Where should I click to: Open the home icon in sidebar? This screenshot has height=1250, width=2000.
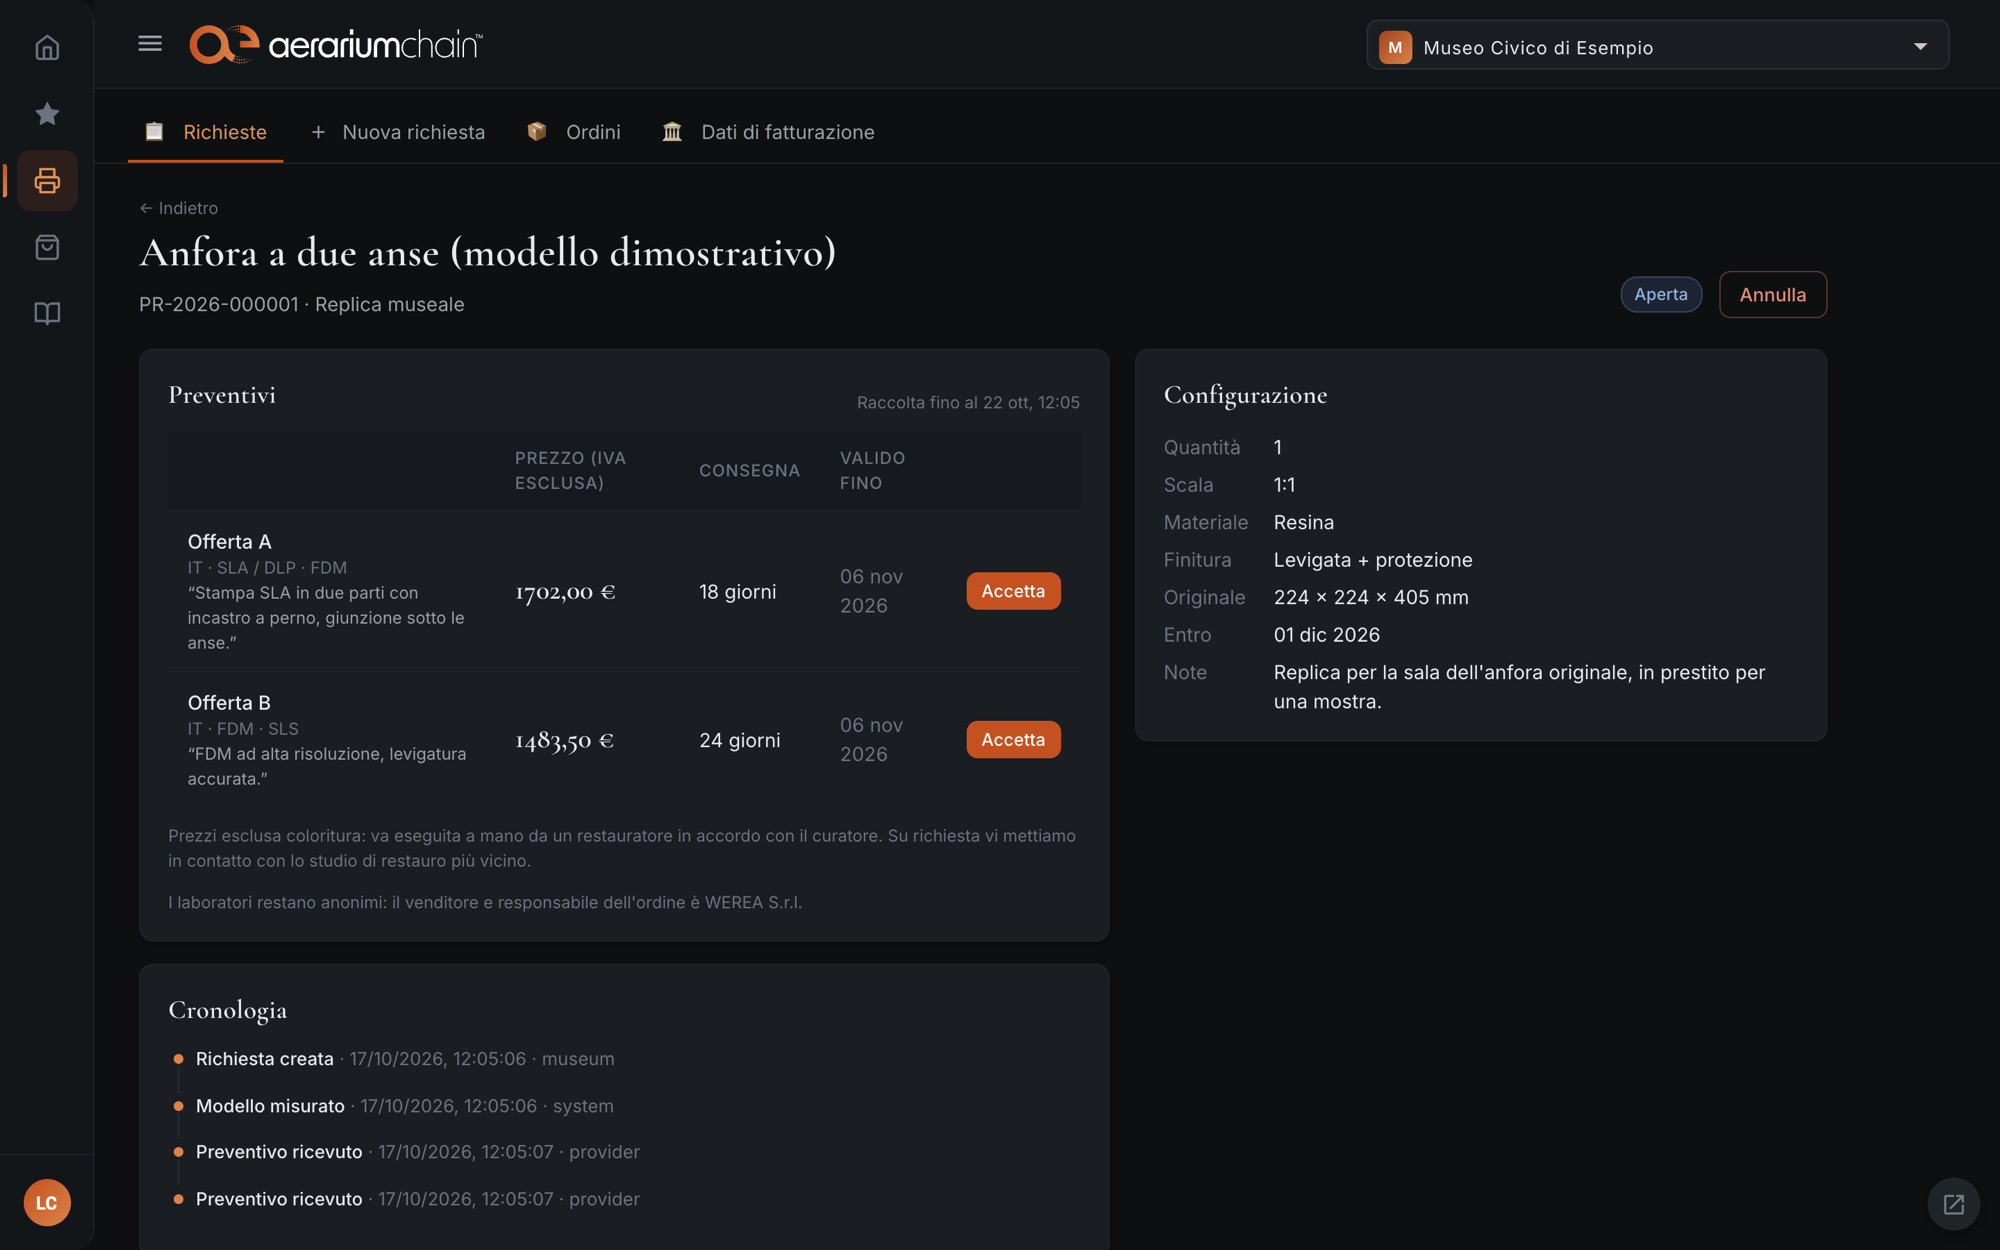coord(47,47)
